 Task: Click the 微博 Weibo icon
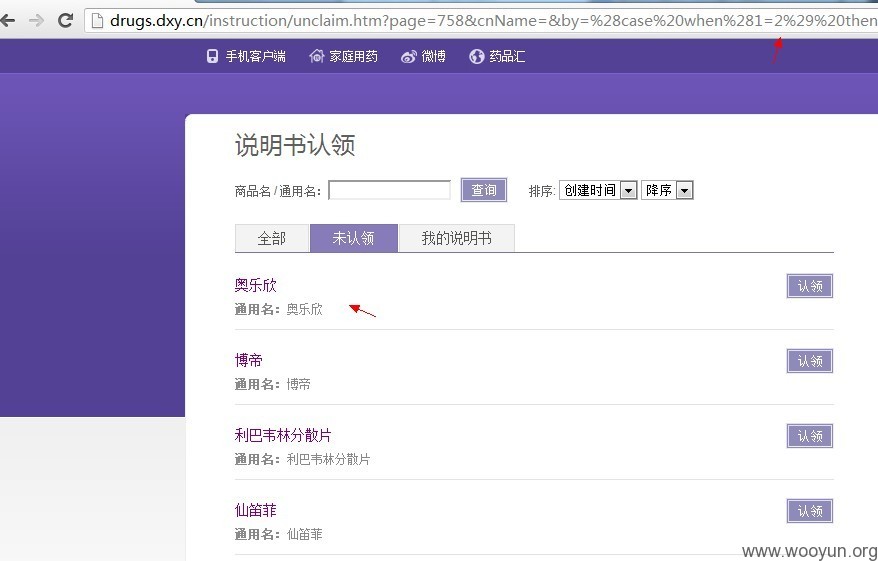coord(409,57)
